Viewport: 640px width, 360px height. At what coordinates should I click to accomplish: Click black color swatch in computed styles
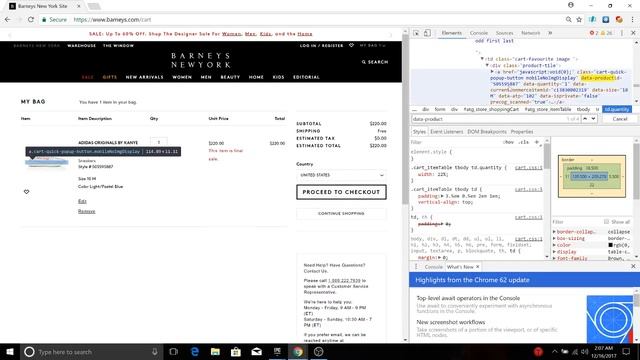(610, 245)
